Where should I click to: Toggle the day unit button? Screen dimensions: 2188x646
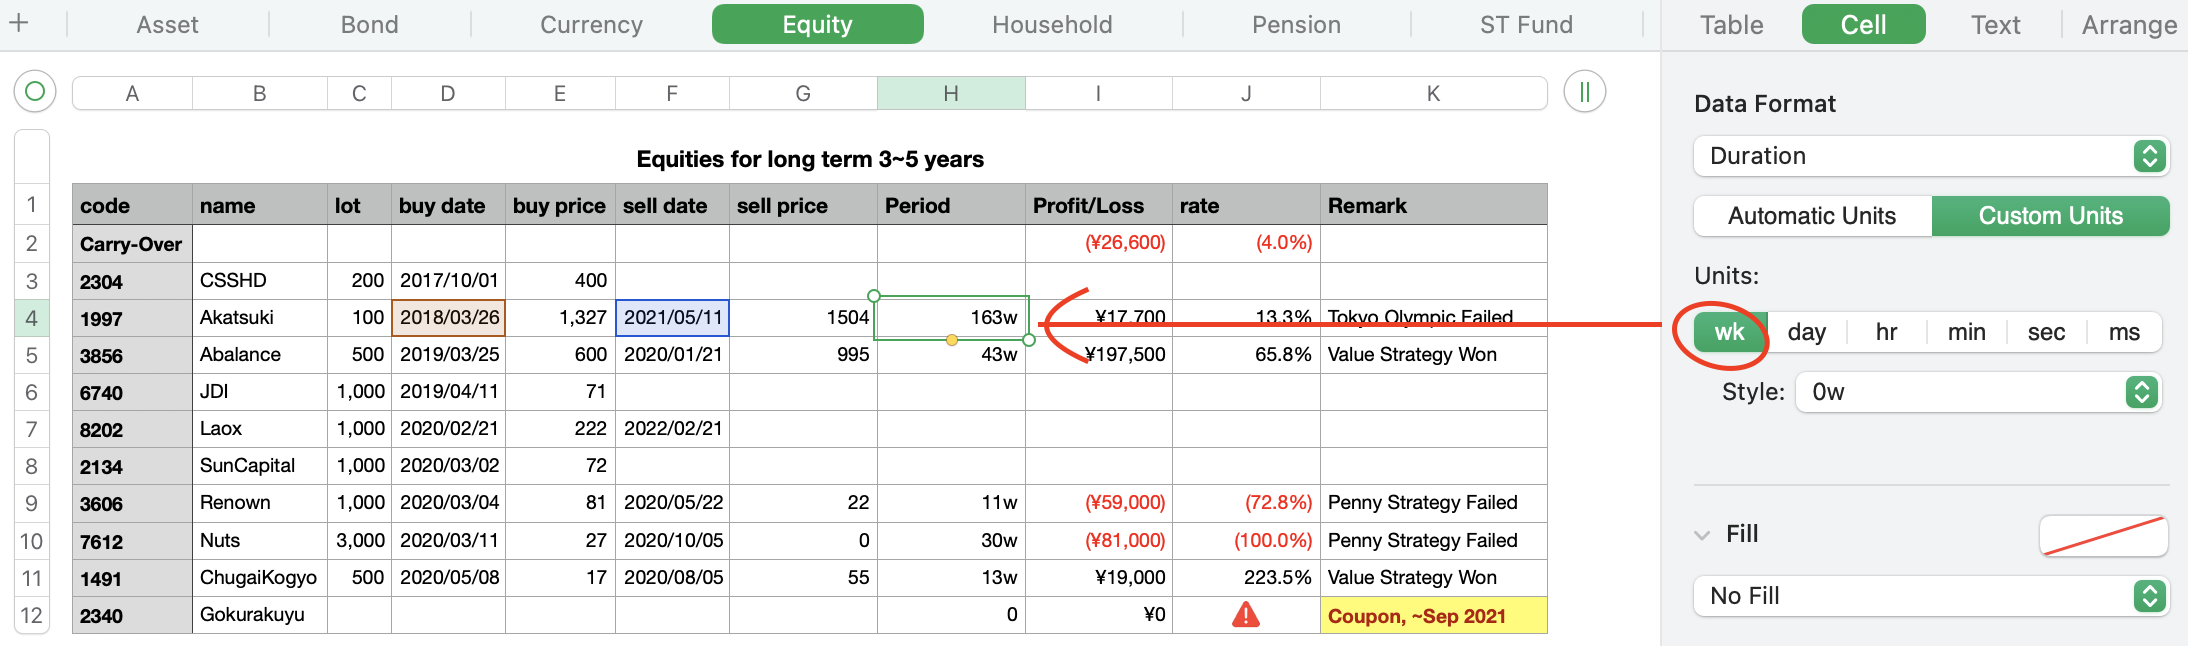(1806, 332)
